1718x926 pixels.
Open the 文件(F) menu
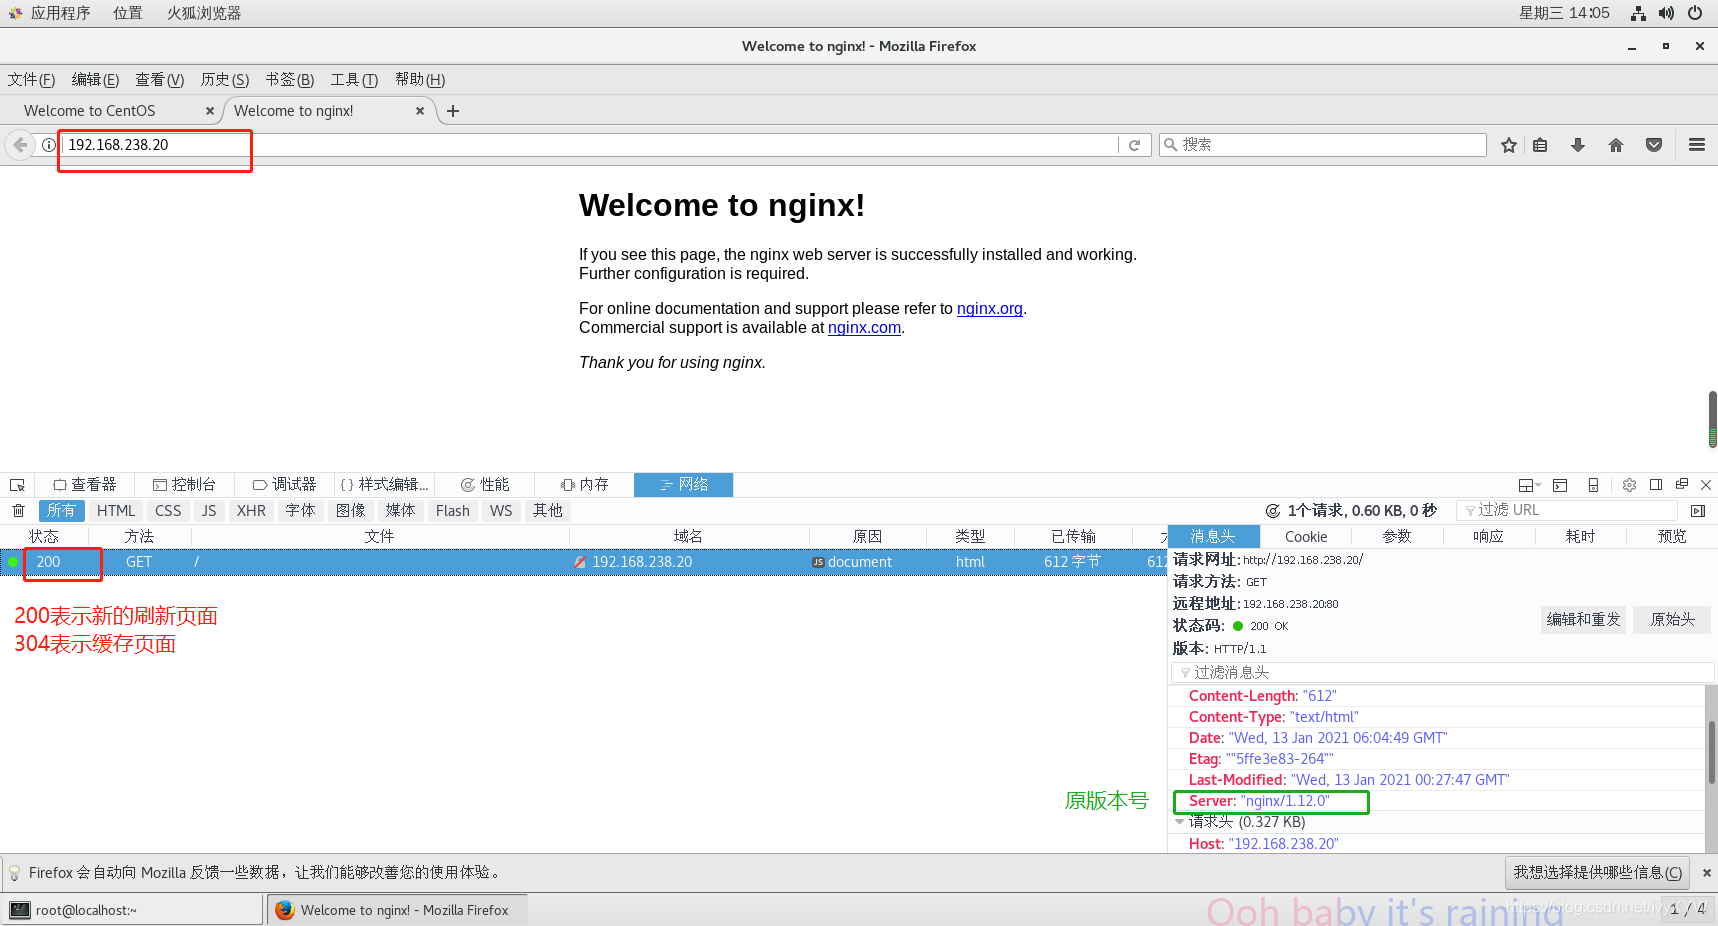tap(31, 80)
